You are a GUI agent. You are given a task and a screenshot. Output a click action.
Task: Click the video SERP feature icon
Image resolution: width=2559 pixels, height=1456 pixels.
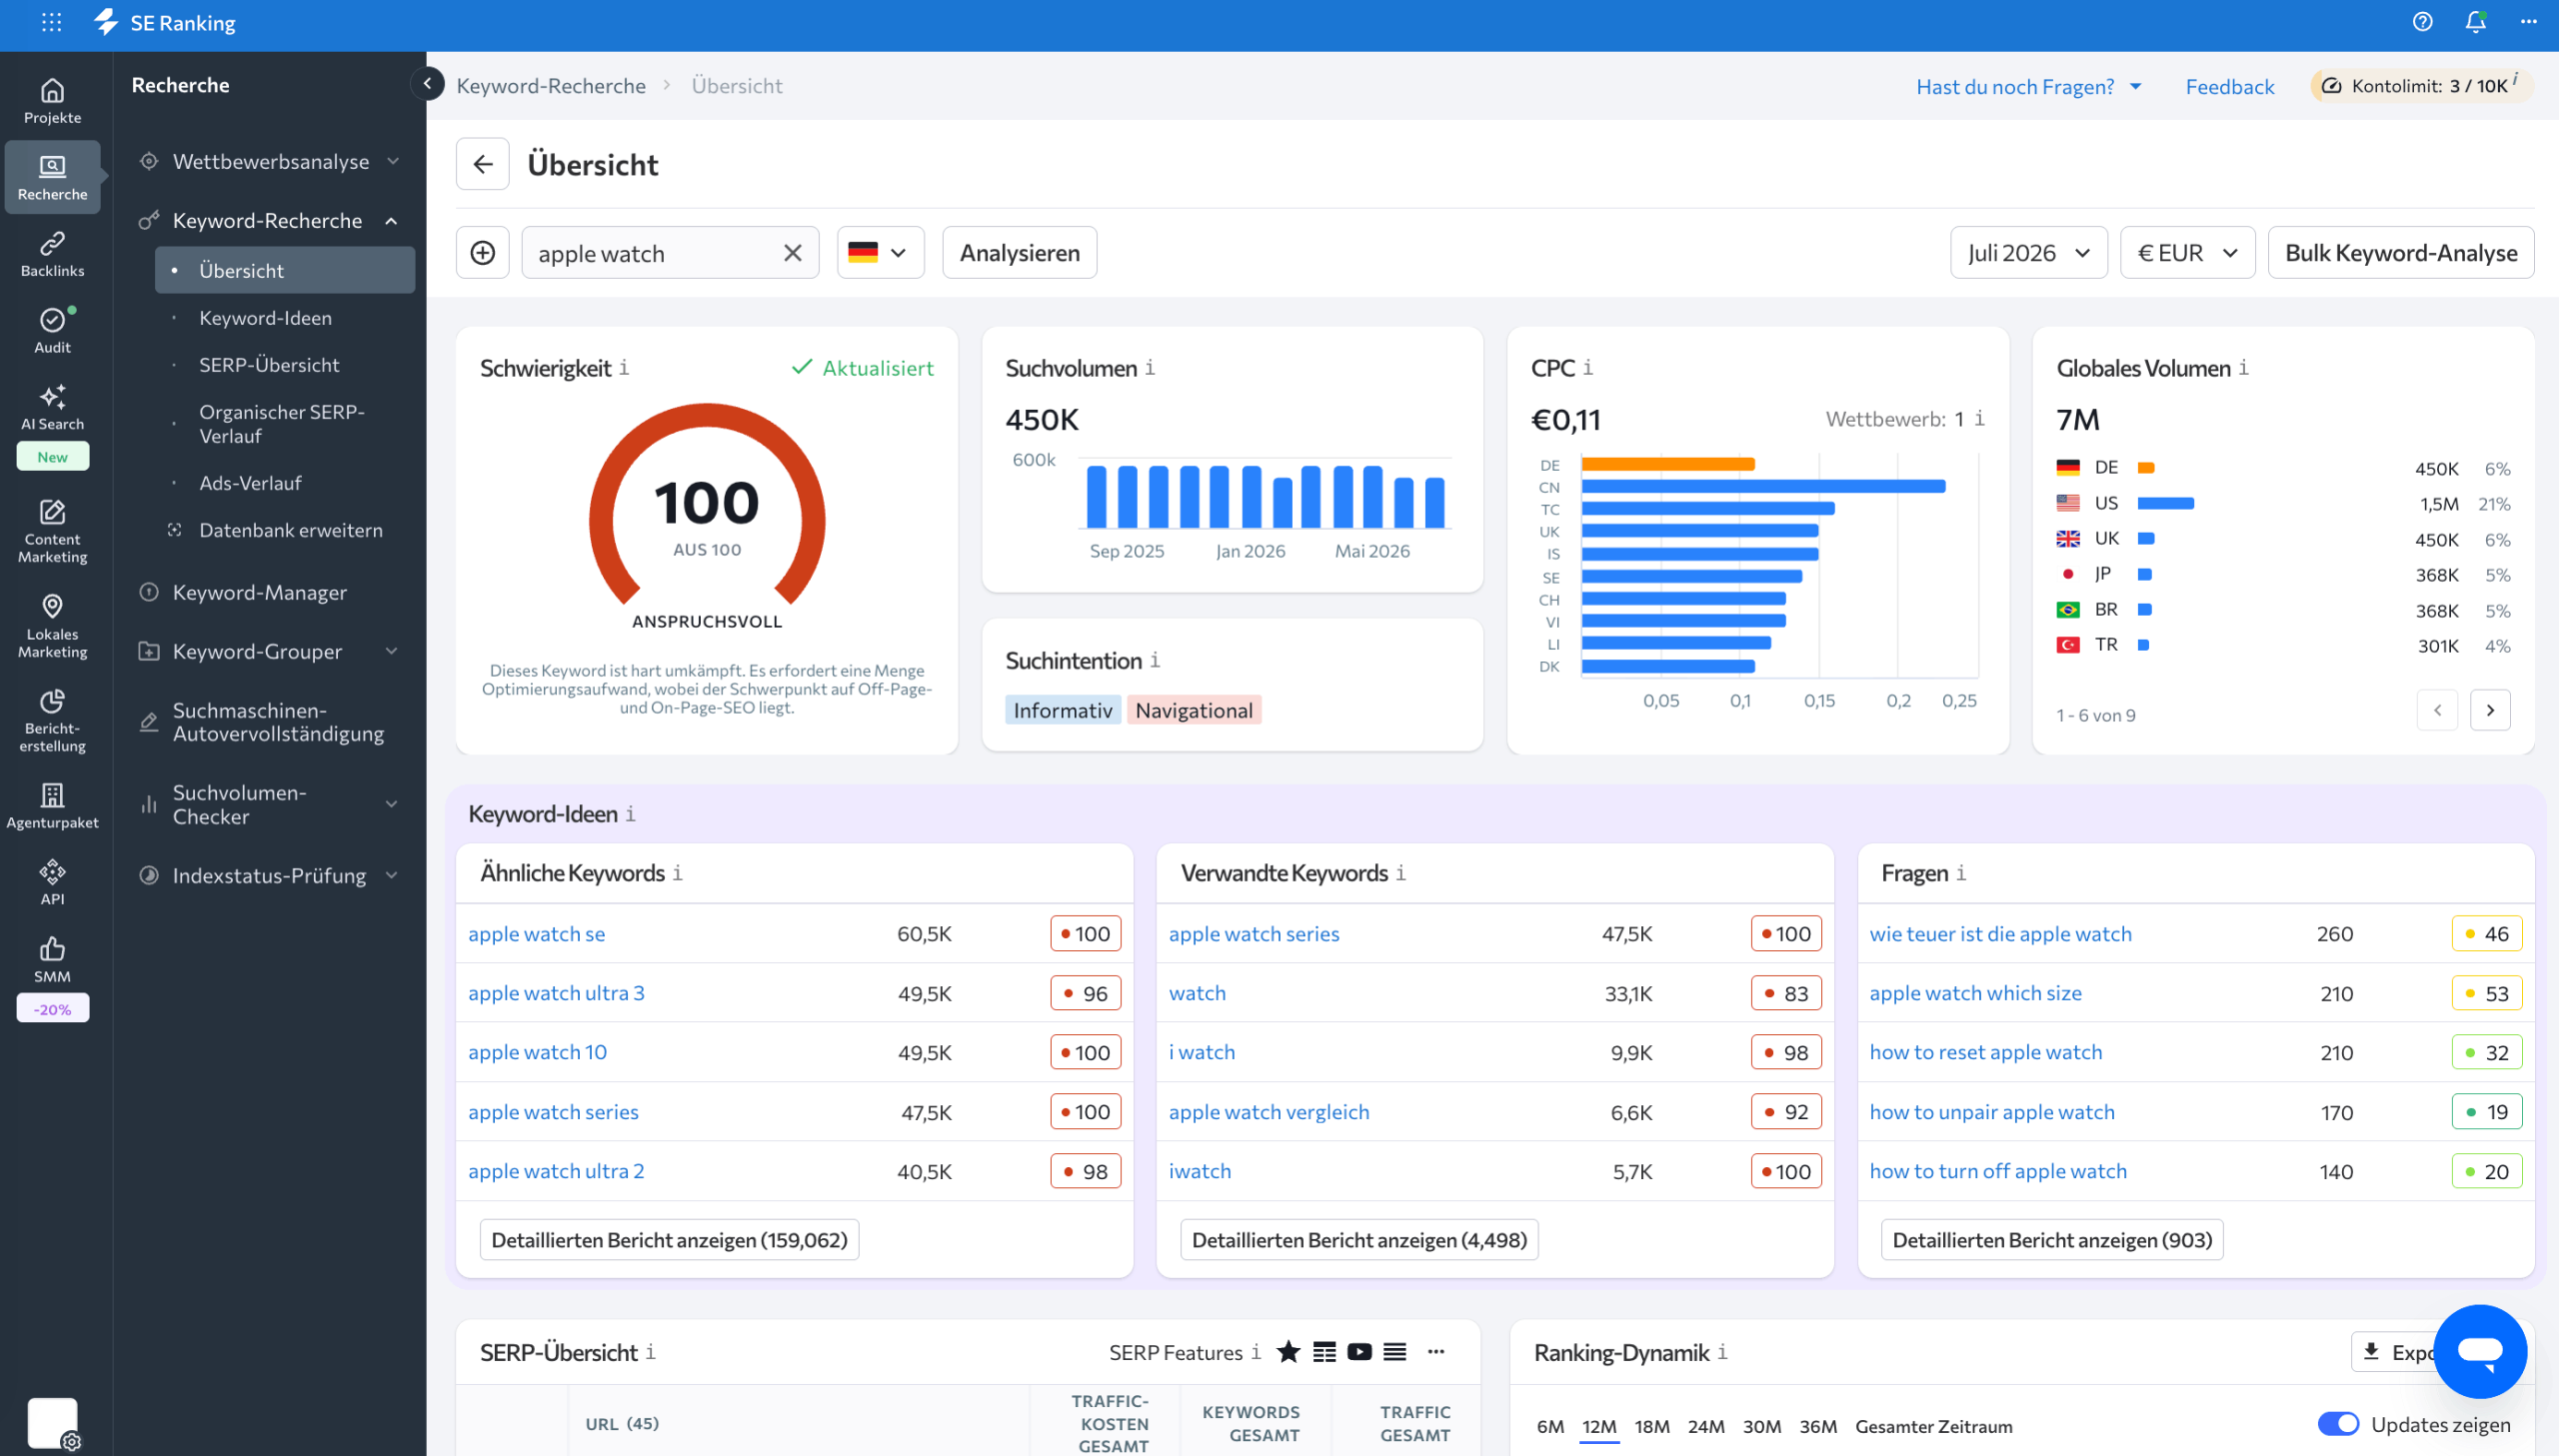[1359, 1352]
